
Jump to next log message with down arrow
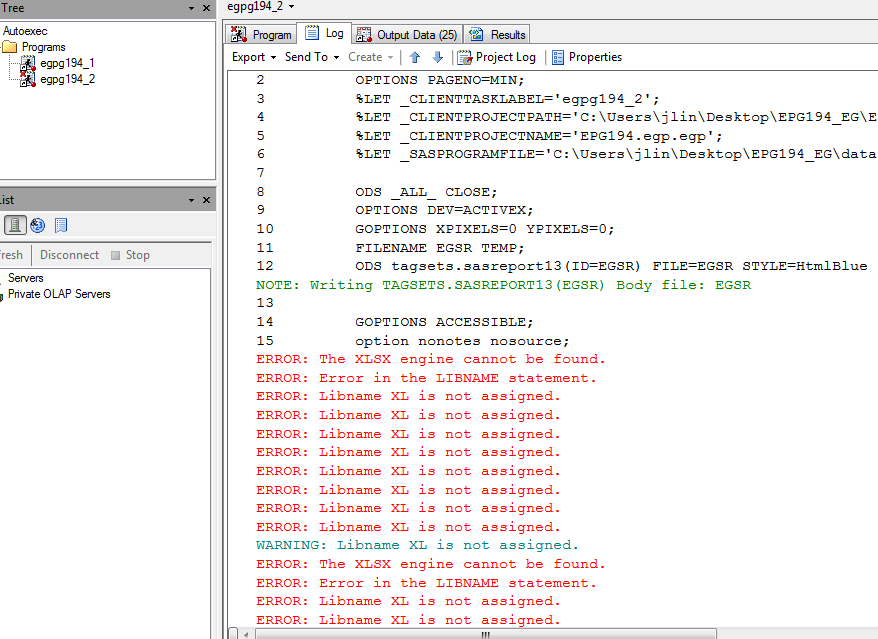[437, 57]
